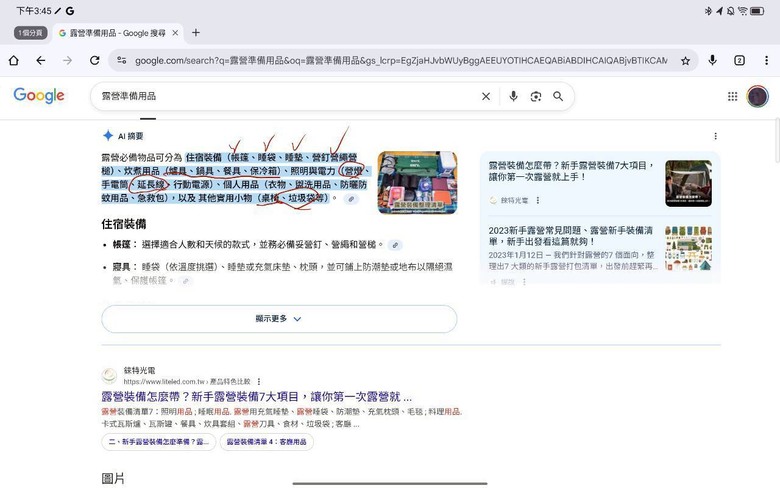Tap the Chrome home icon
Viewport: 780px width, 488px height.
14,60
